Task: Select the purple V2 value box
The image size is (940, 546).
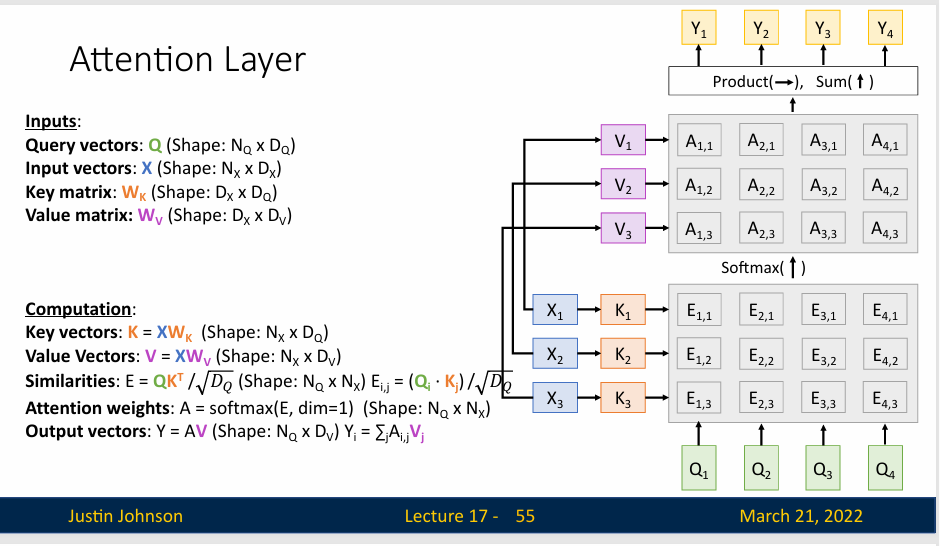Action: 623,183
